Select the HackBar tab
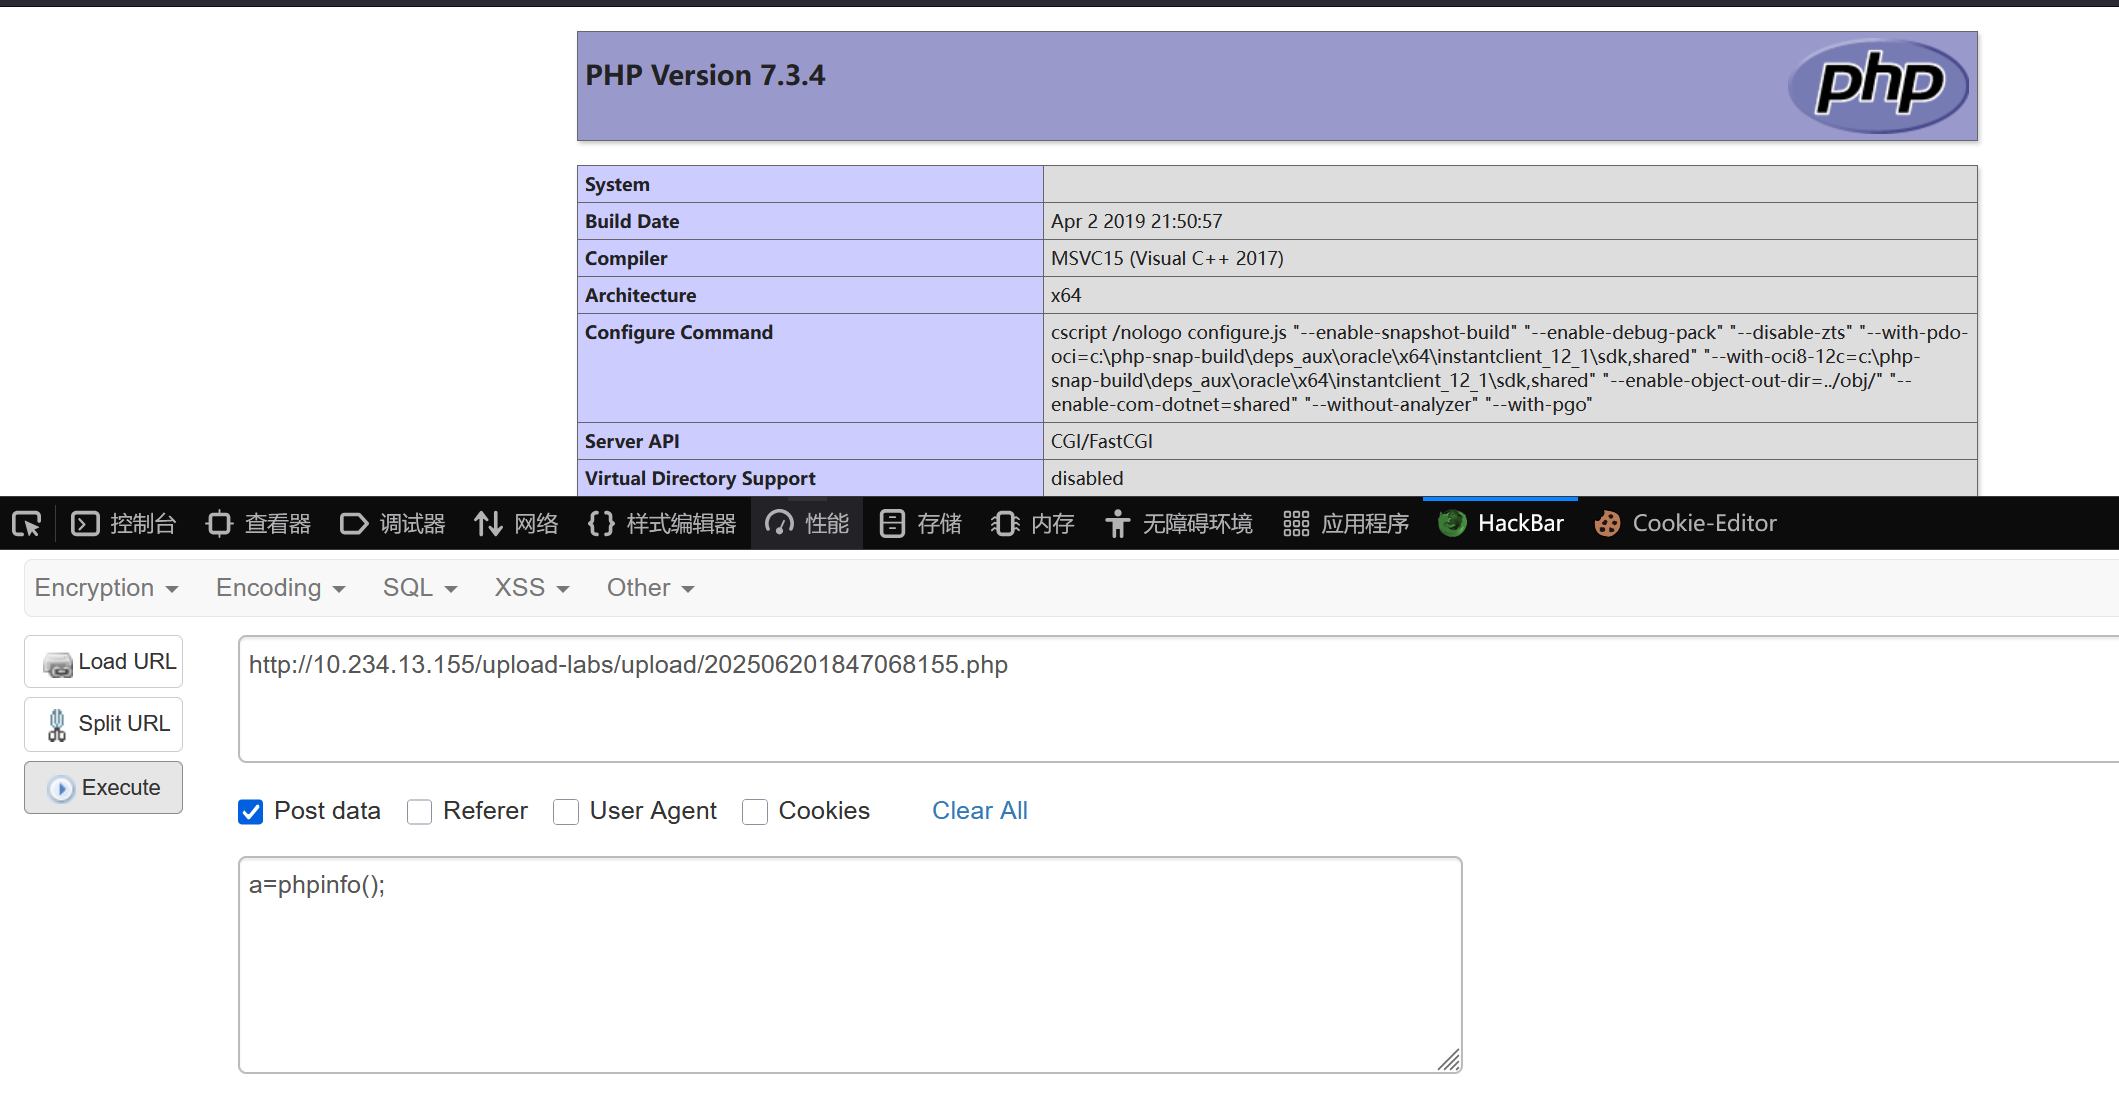Viewport: 2119px width, 1093px height. pos(1501,524)
